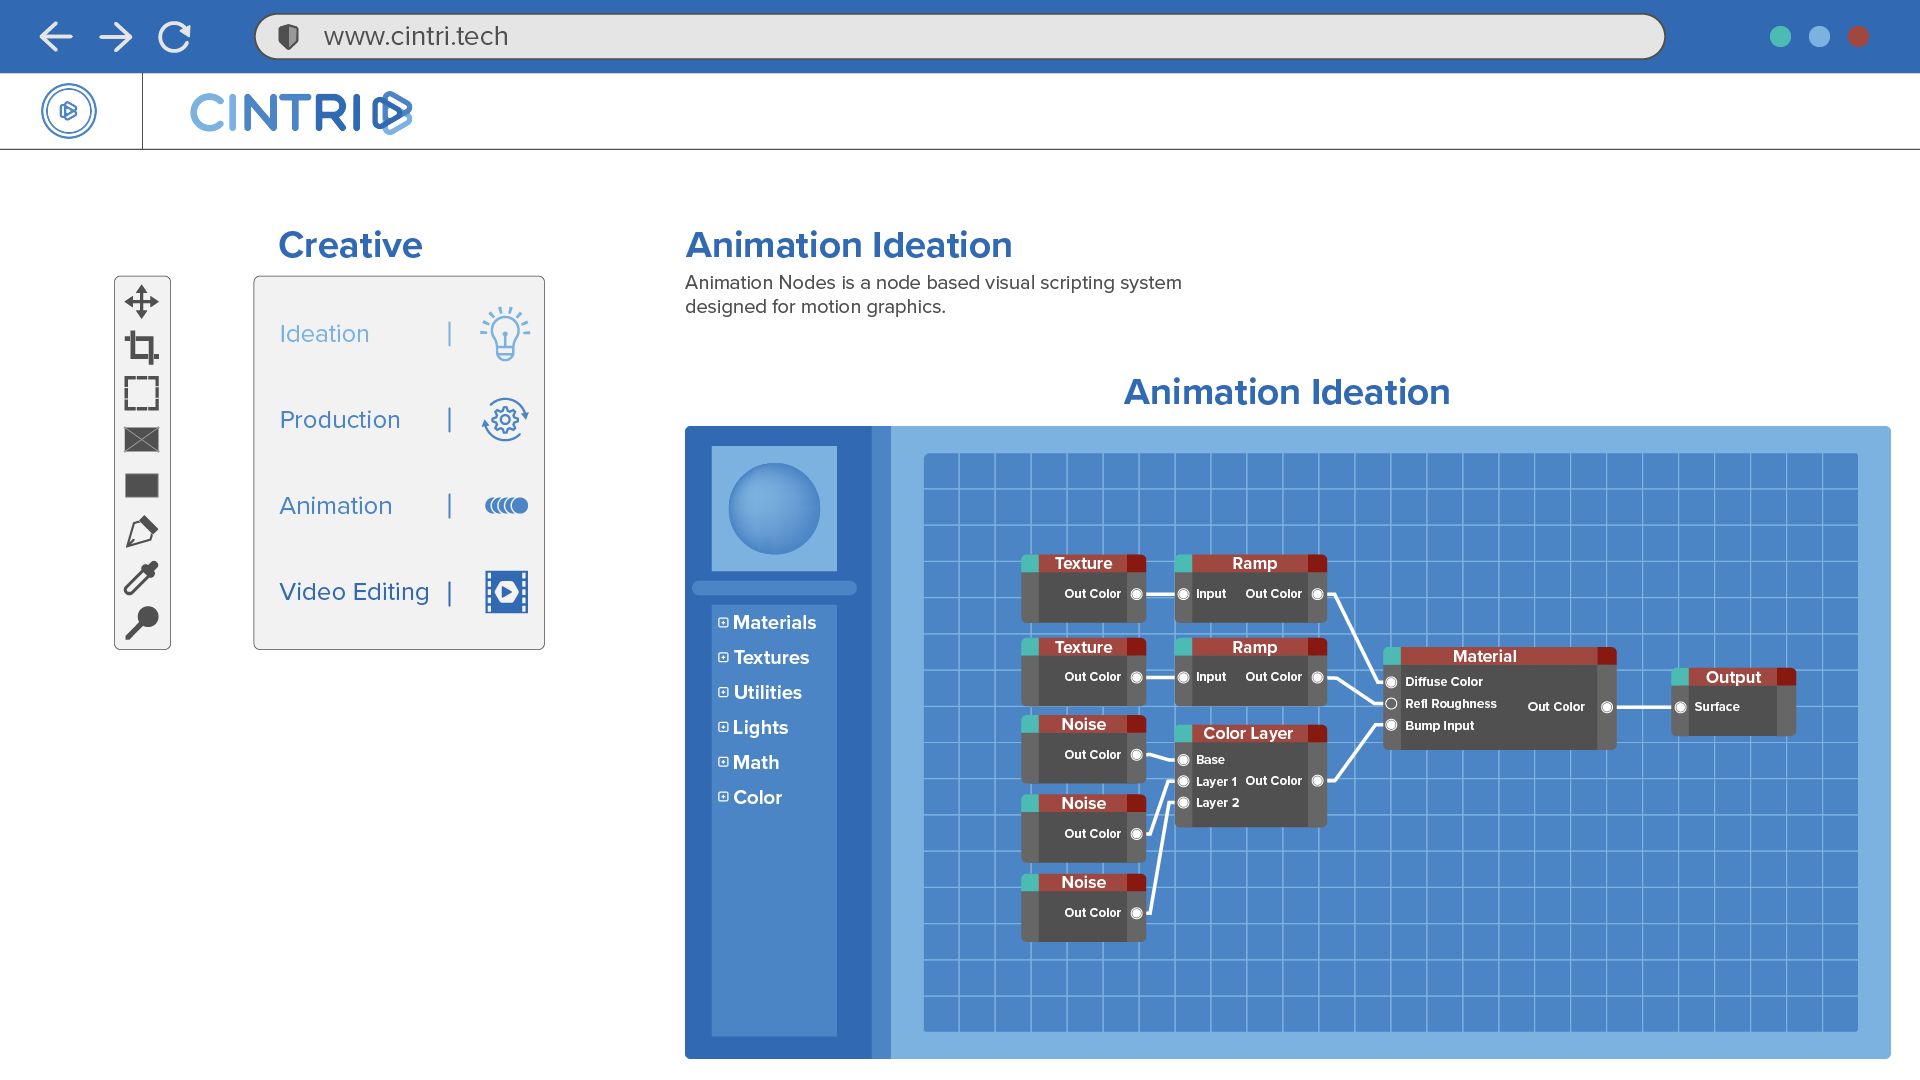Select the Eyedropper tool icon

141,577
